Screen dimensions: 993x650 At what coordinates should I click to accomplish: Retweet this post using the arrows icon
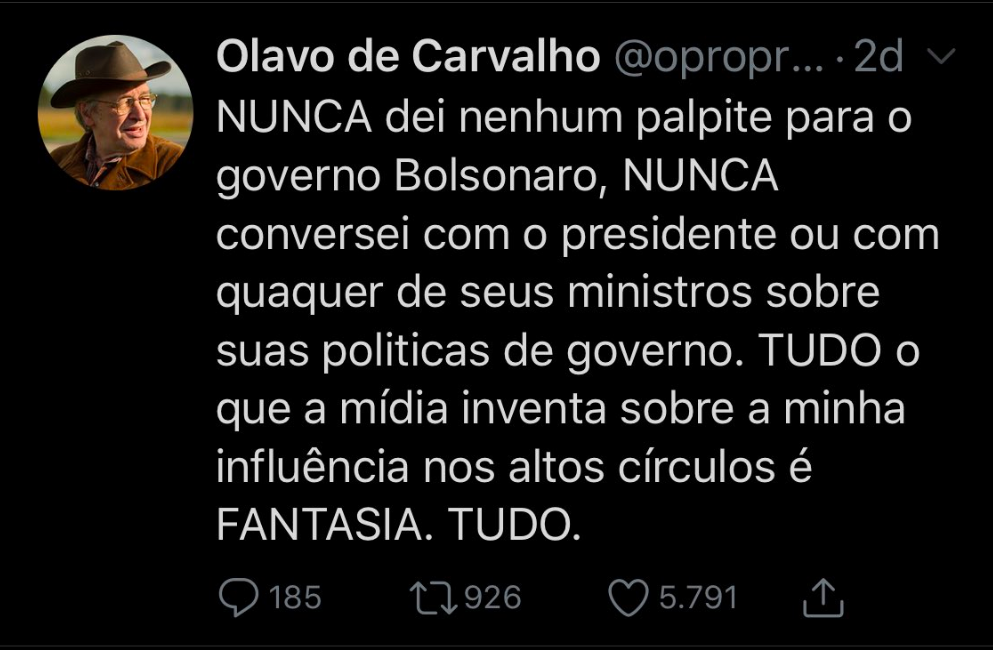point(433,598)
